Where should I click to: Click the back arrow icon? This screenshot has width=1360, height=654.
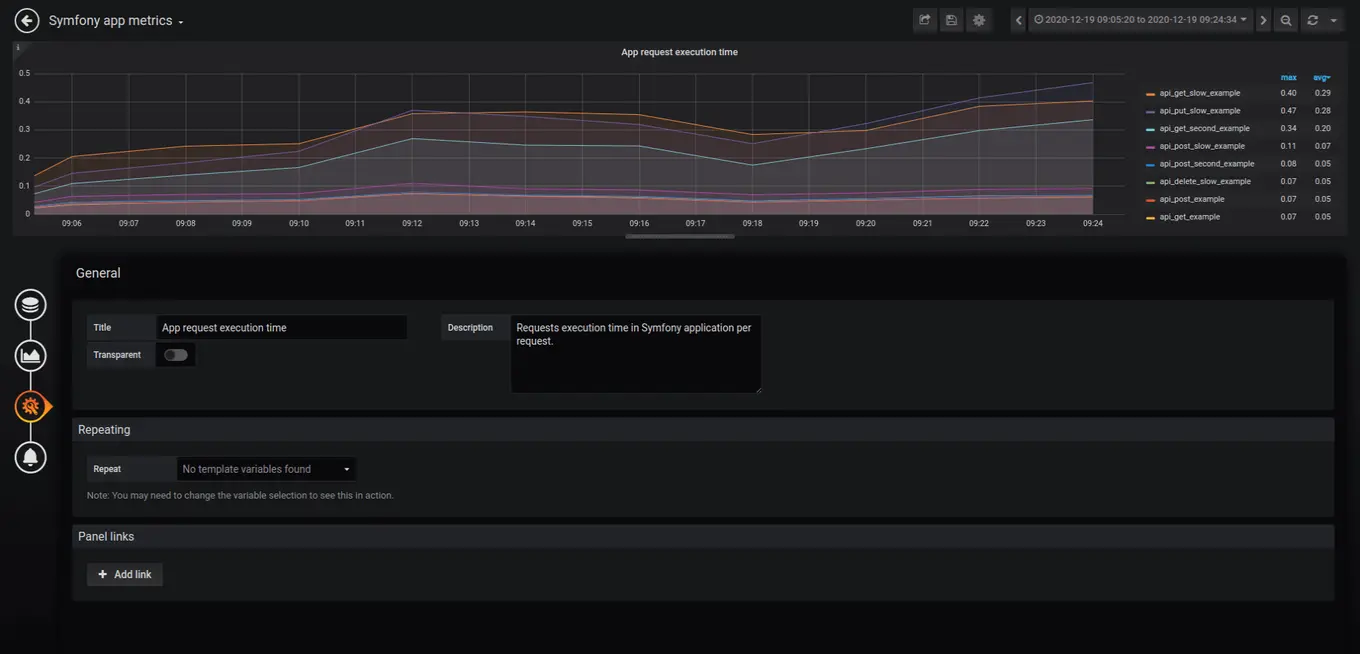[x=27, y=20]
